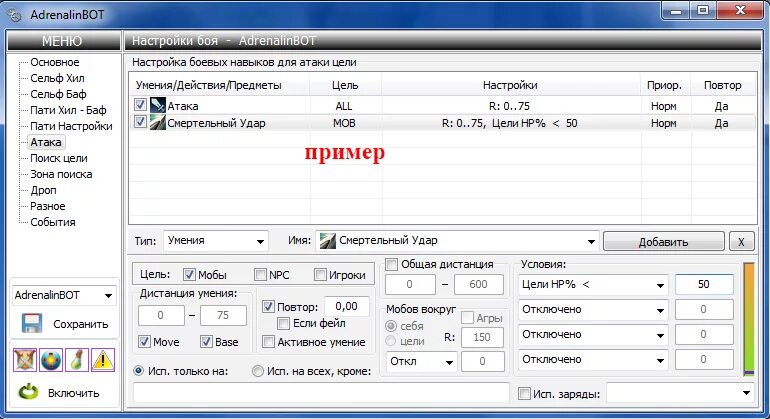
Task: Select the Исп. на всех, кроме radio button
Action: point(257,371)
